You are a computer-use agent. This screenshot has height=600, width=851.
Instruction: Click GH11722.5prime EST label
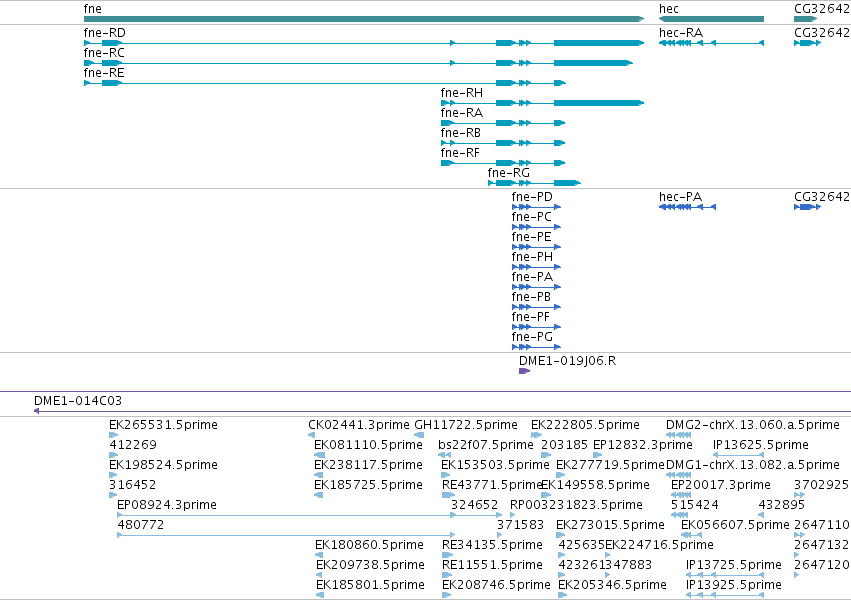click(466, 425)
